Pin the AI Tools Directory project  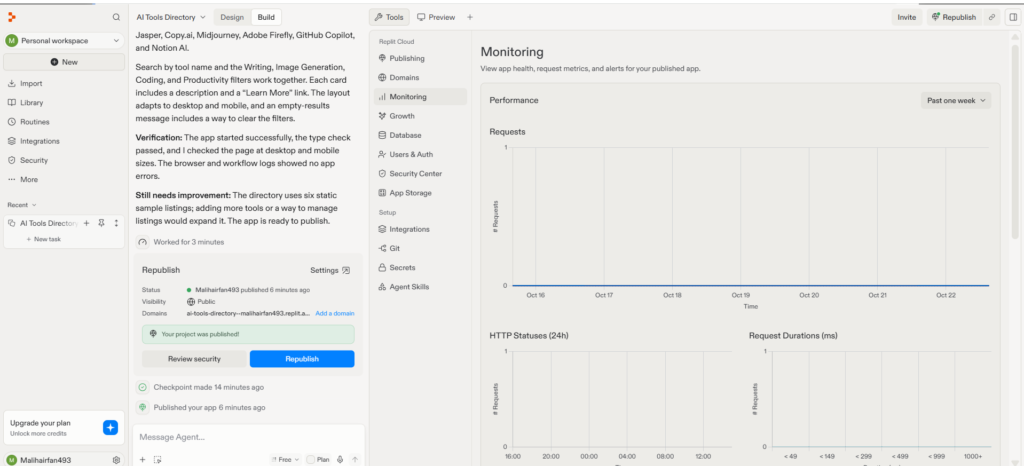101,223
